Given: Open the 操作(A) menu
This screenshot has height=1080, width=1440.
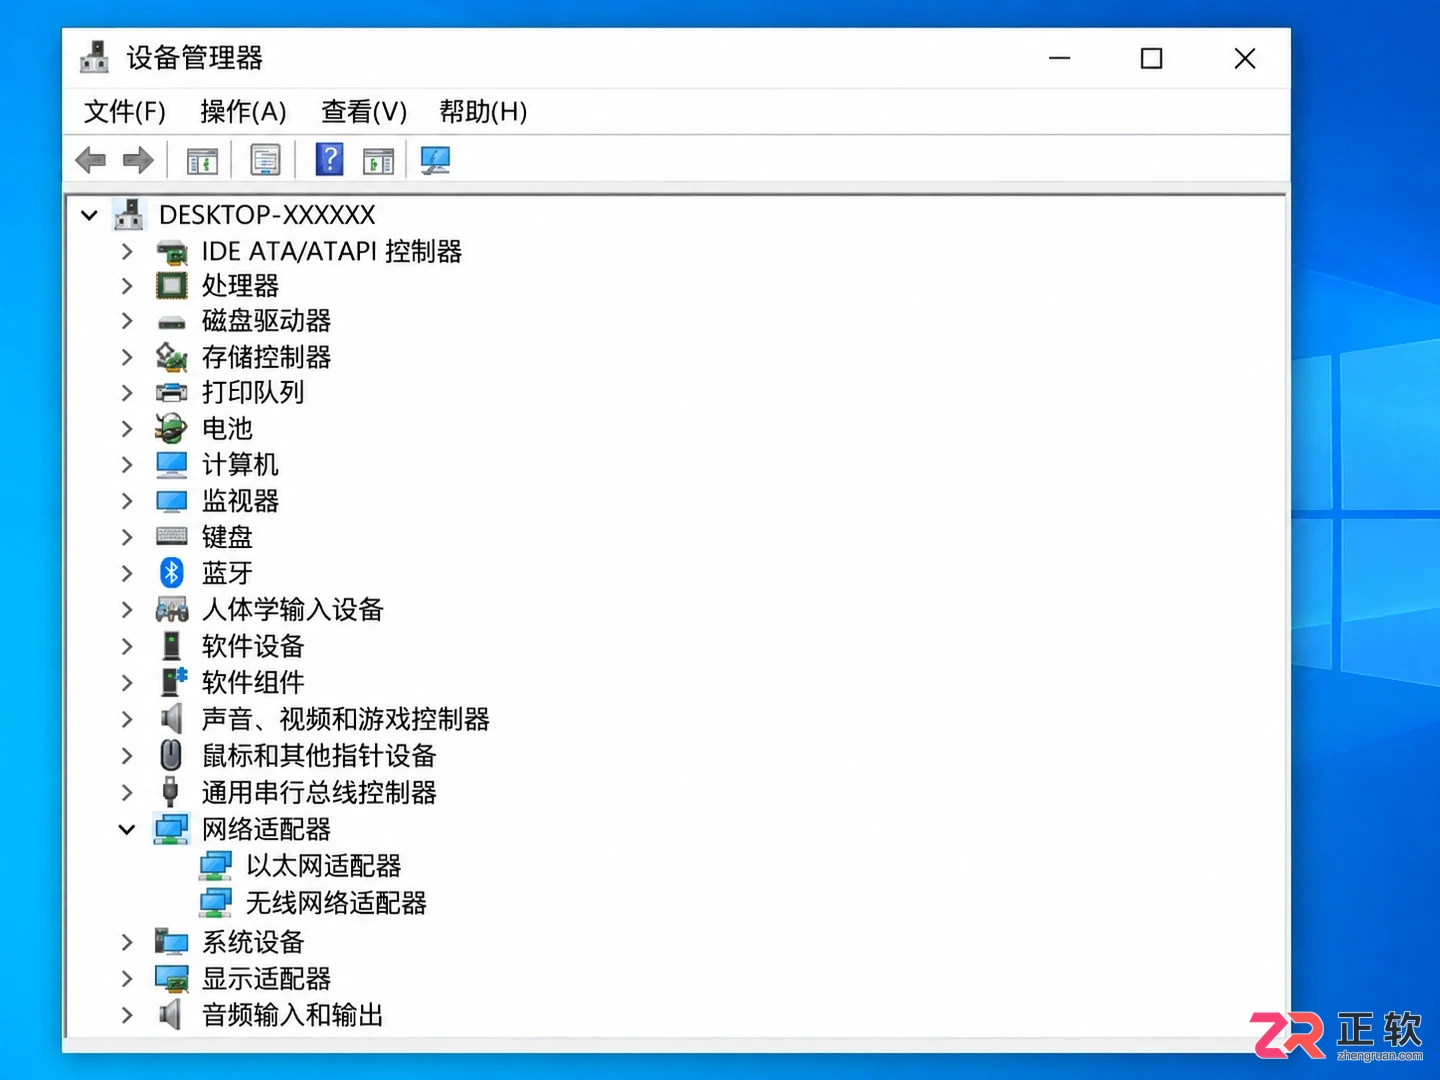Looking at the screenshot, I should (x=243, y=112).
